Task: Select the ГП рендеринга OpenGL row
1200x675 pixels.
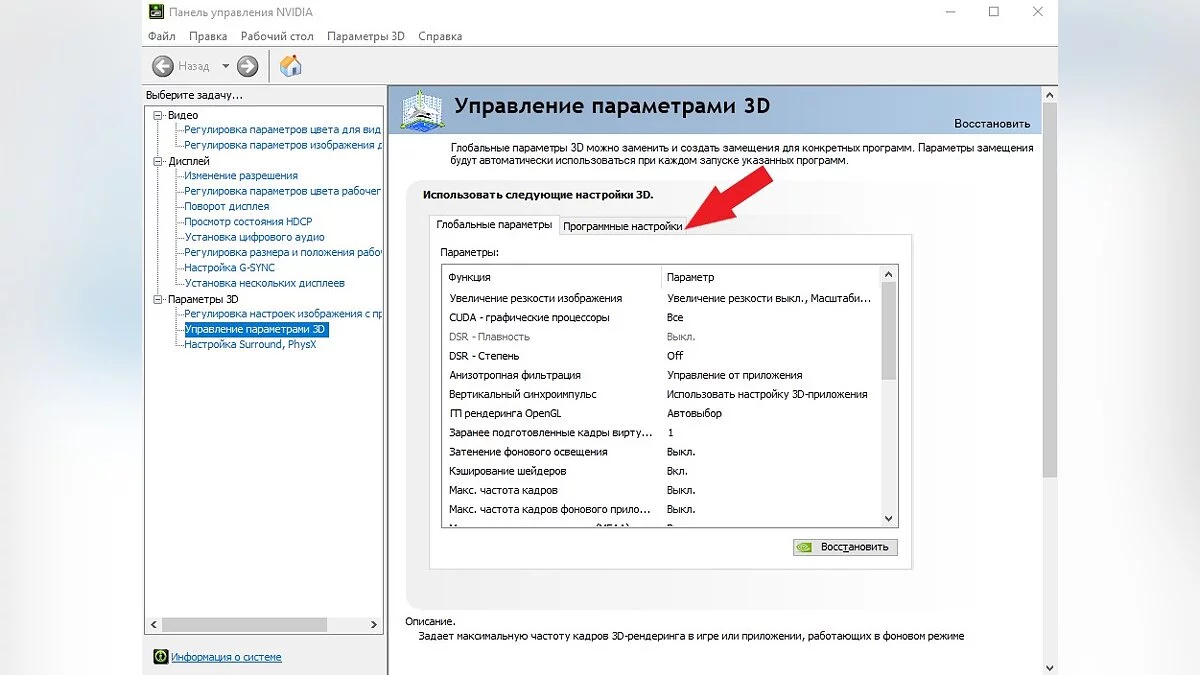Action: click(x=661, y=413)
